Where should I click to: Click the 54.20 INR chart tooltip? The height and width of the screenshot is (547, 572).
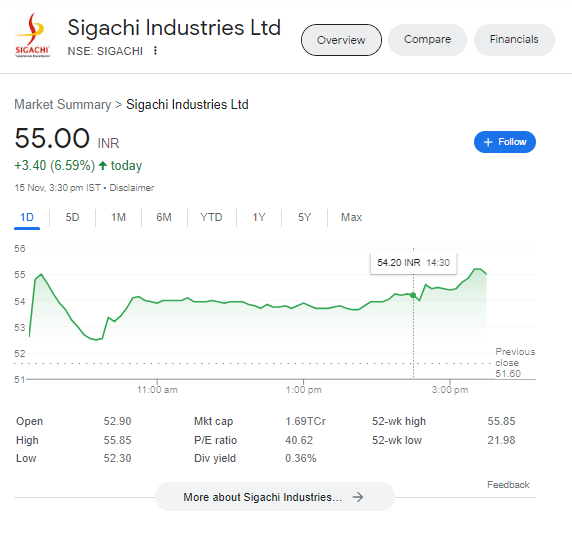pyautogui.click(x=413, y=263)
